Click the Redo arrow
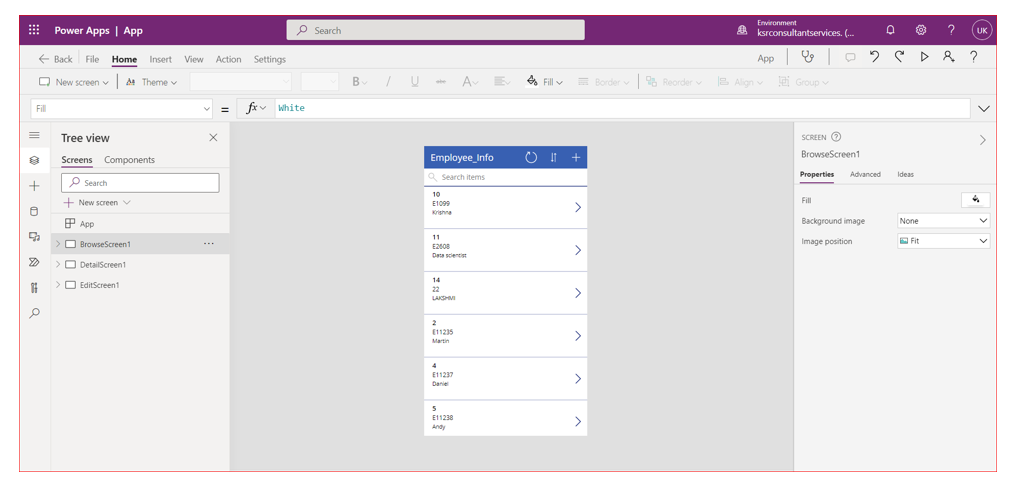 pyautogui.click(x=899, y=57)
